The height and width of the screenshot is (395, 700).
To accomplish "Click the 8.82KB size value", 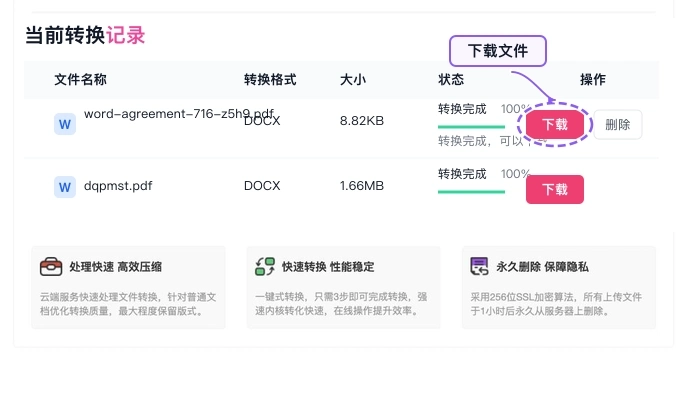I will tap(362, 121).
